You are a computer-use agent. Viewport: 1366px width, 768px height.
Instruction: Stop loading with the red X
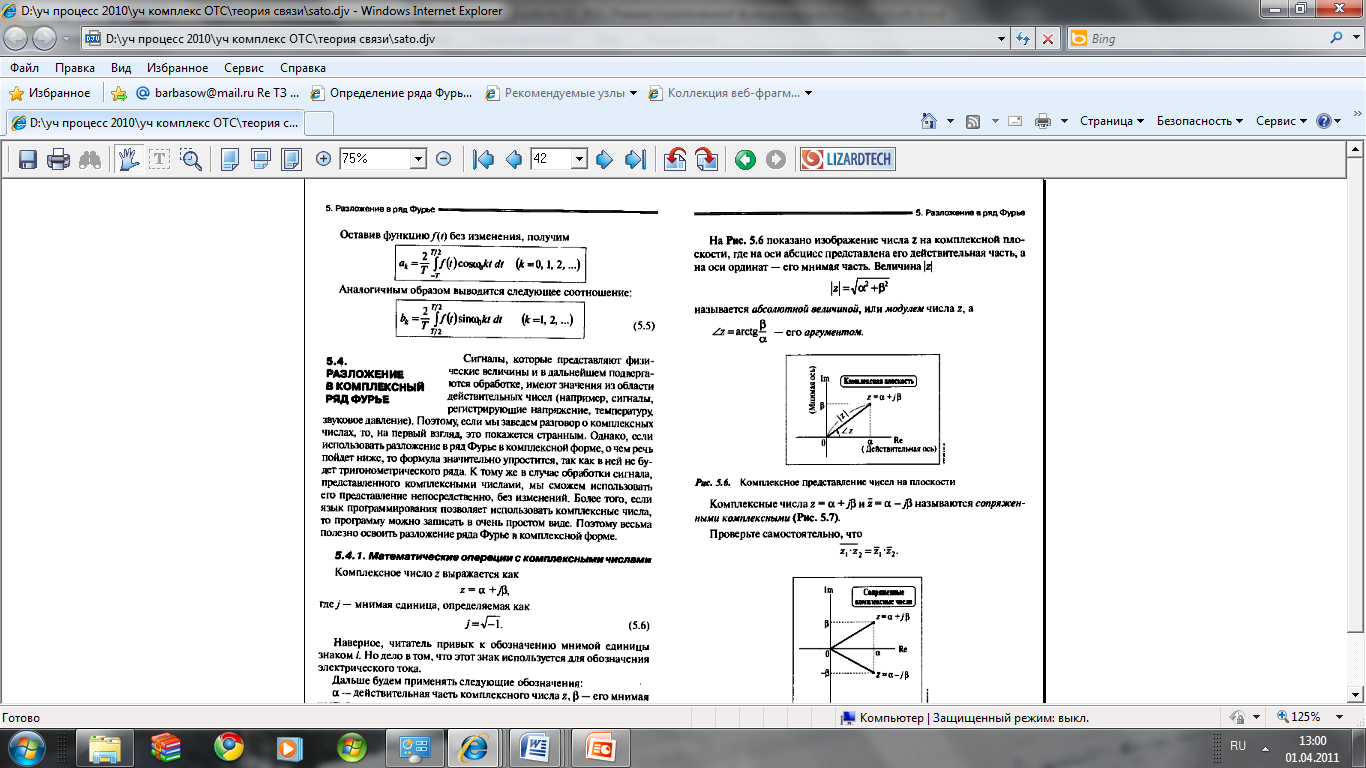pyautogui.click(x=1048, y=39)
